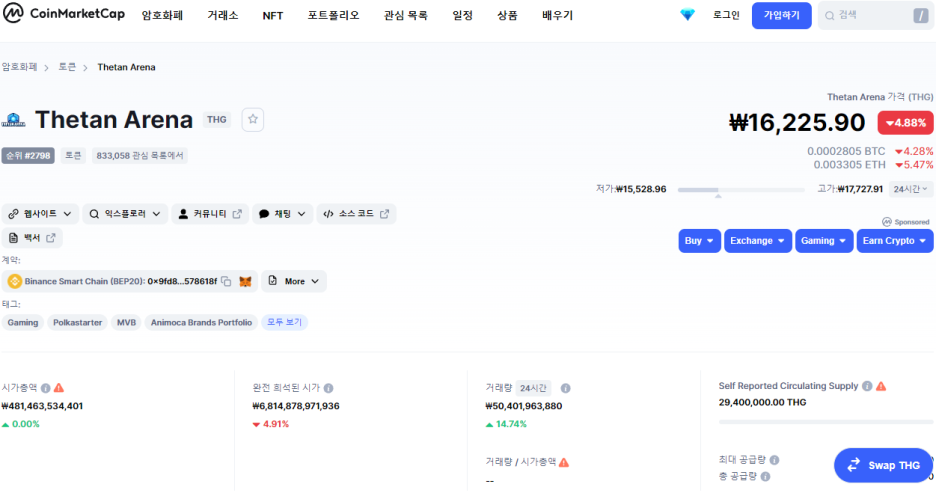Click the ₩481,463,534,401 market cap value
This screenshot has width=936, height=493.
point(42,406)
